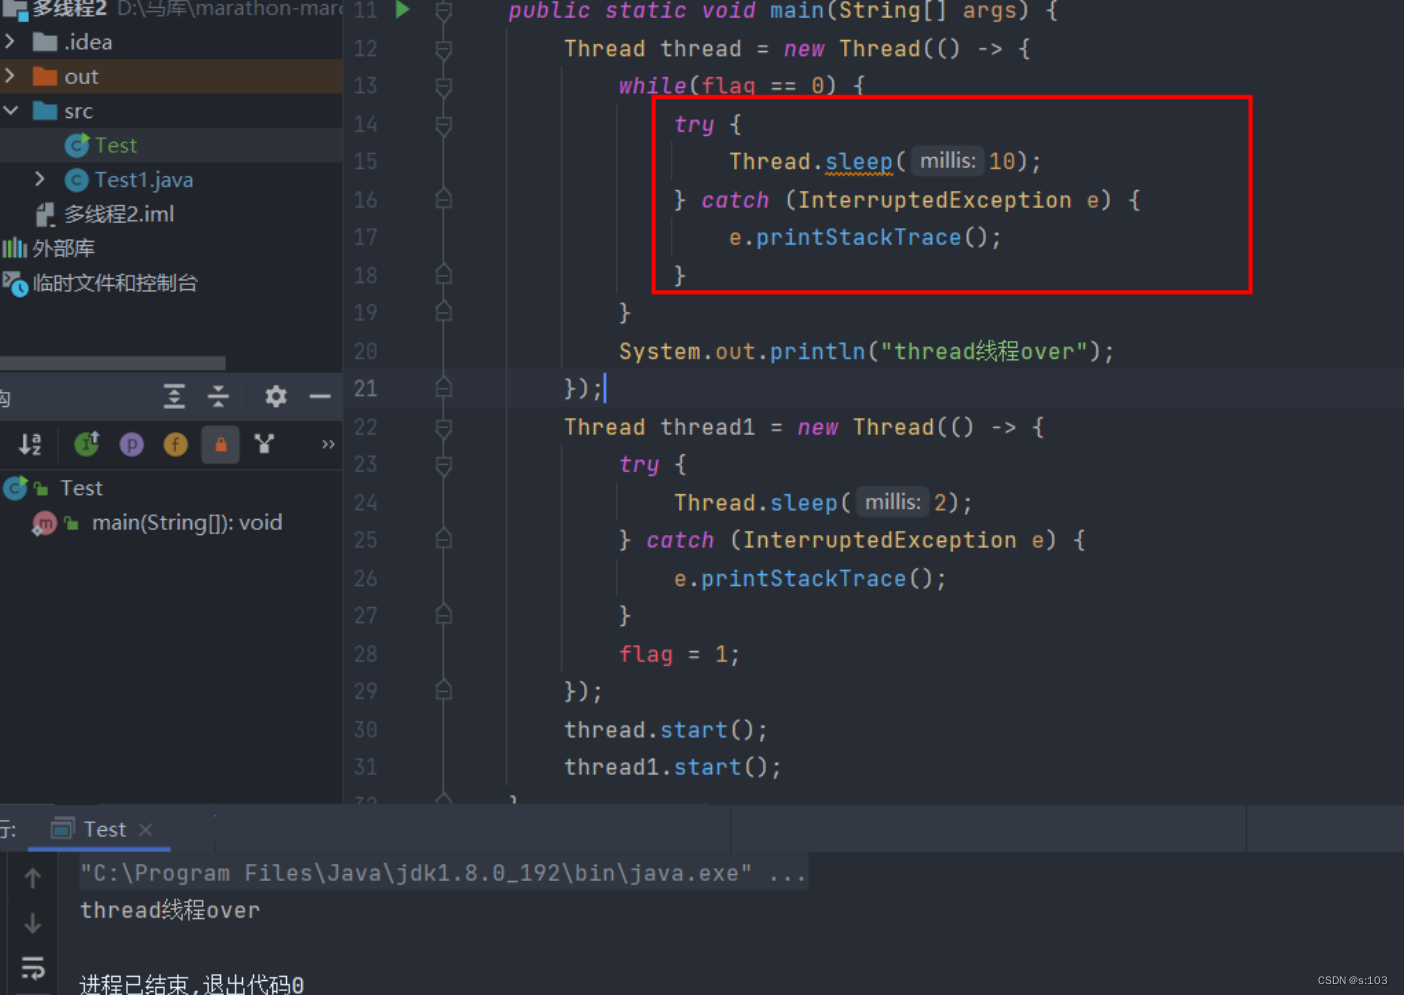Screen dimensions: 1404x995
Task: Fold try block at line 14
Action: point(444,125)
